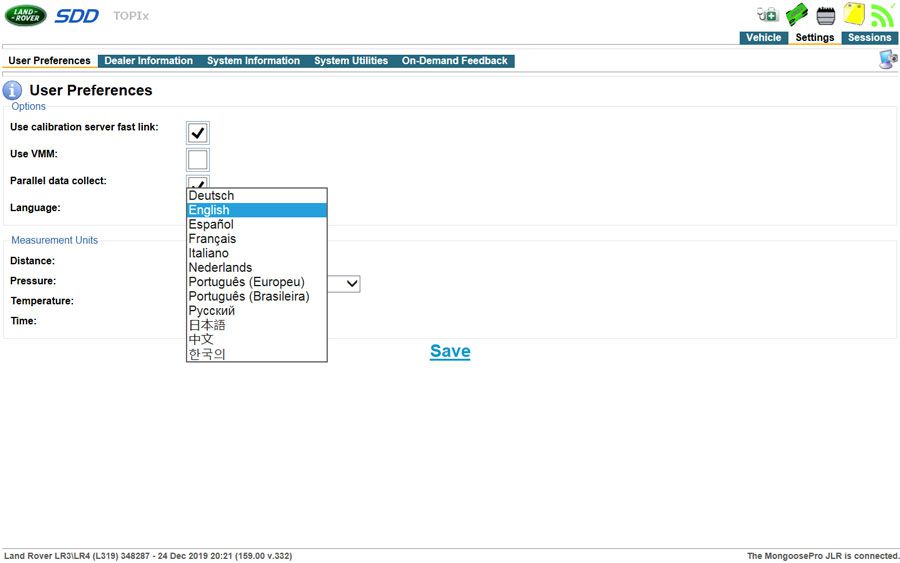The height and width of the screenshot is (563, 900).
Task: Click the Land Rover logo
Action: pos(26,15)
